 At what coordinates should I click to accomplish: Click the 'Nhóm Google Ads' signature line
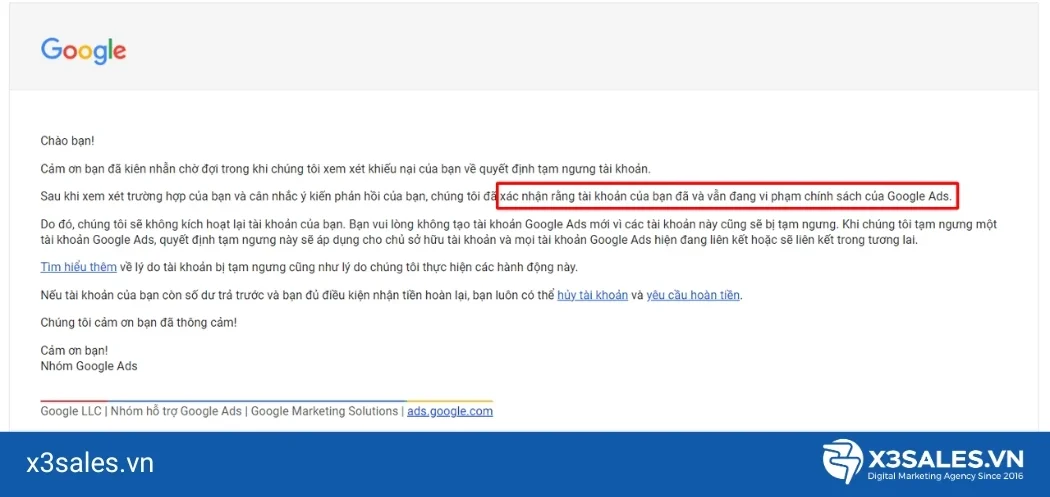pos(88,366)
